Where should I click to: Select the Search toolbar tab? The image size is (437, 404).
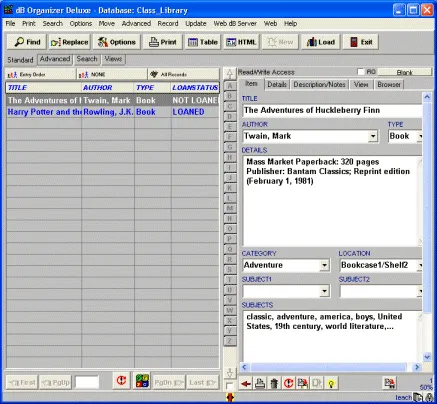(87, 59)
